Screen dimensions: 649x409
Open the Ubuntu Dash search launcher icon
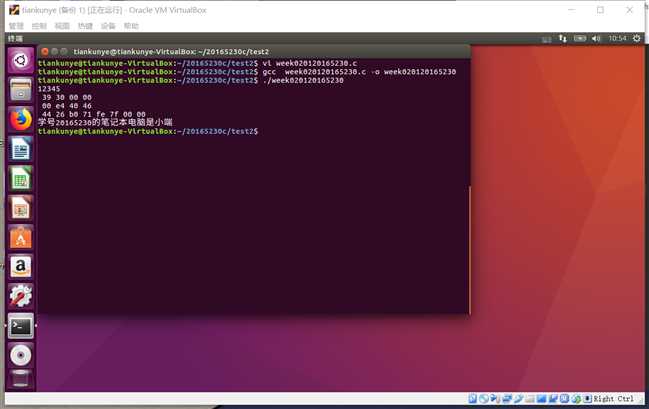[x=20, y=60]
